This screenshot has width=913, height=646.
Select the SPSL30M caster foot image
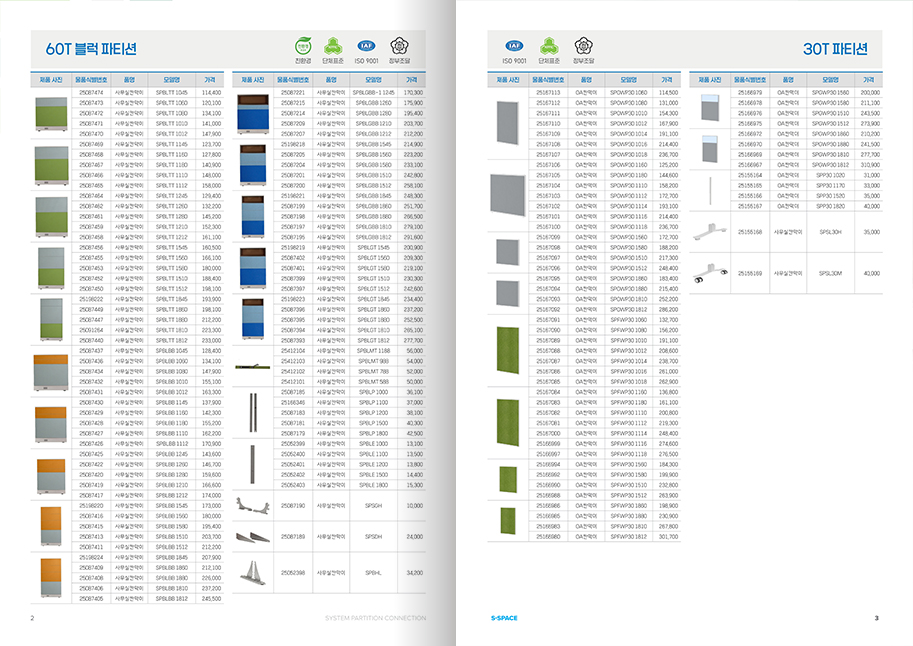tap(709, 272)
